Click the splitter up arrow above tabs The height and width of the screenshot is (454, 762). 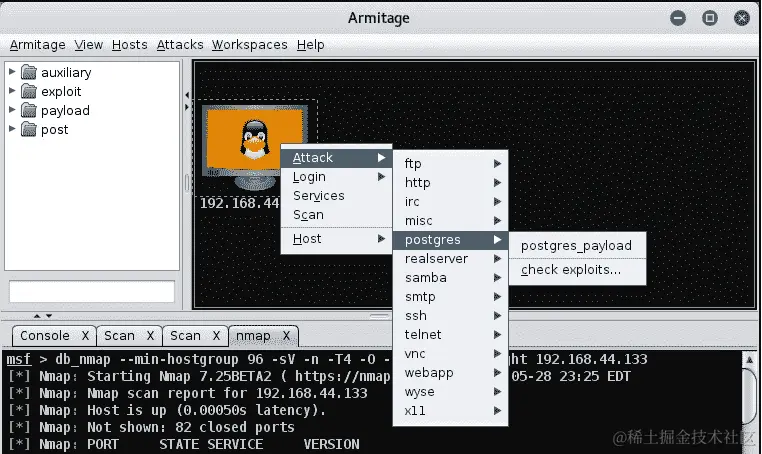[x=37, y=315]
